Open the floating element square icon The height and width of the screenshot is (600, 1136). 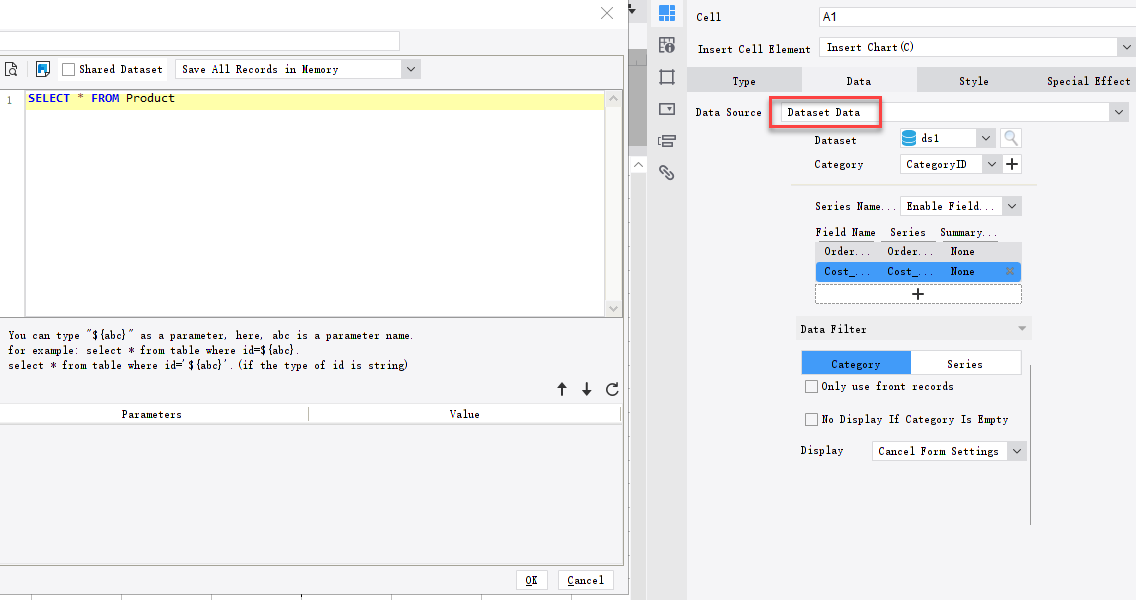tap(667, 77)
